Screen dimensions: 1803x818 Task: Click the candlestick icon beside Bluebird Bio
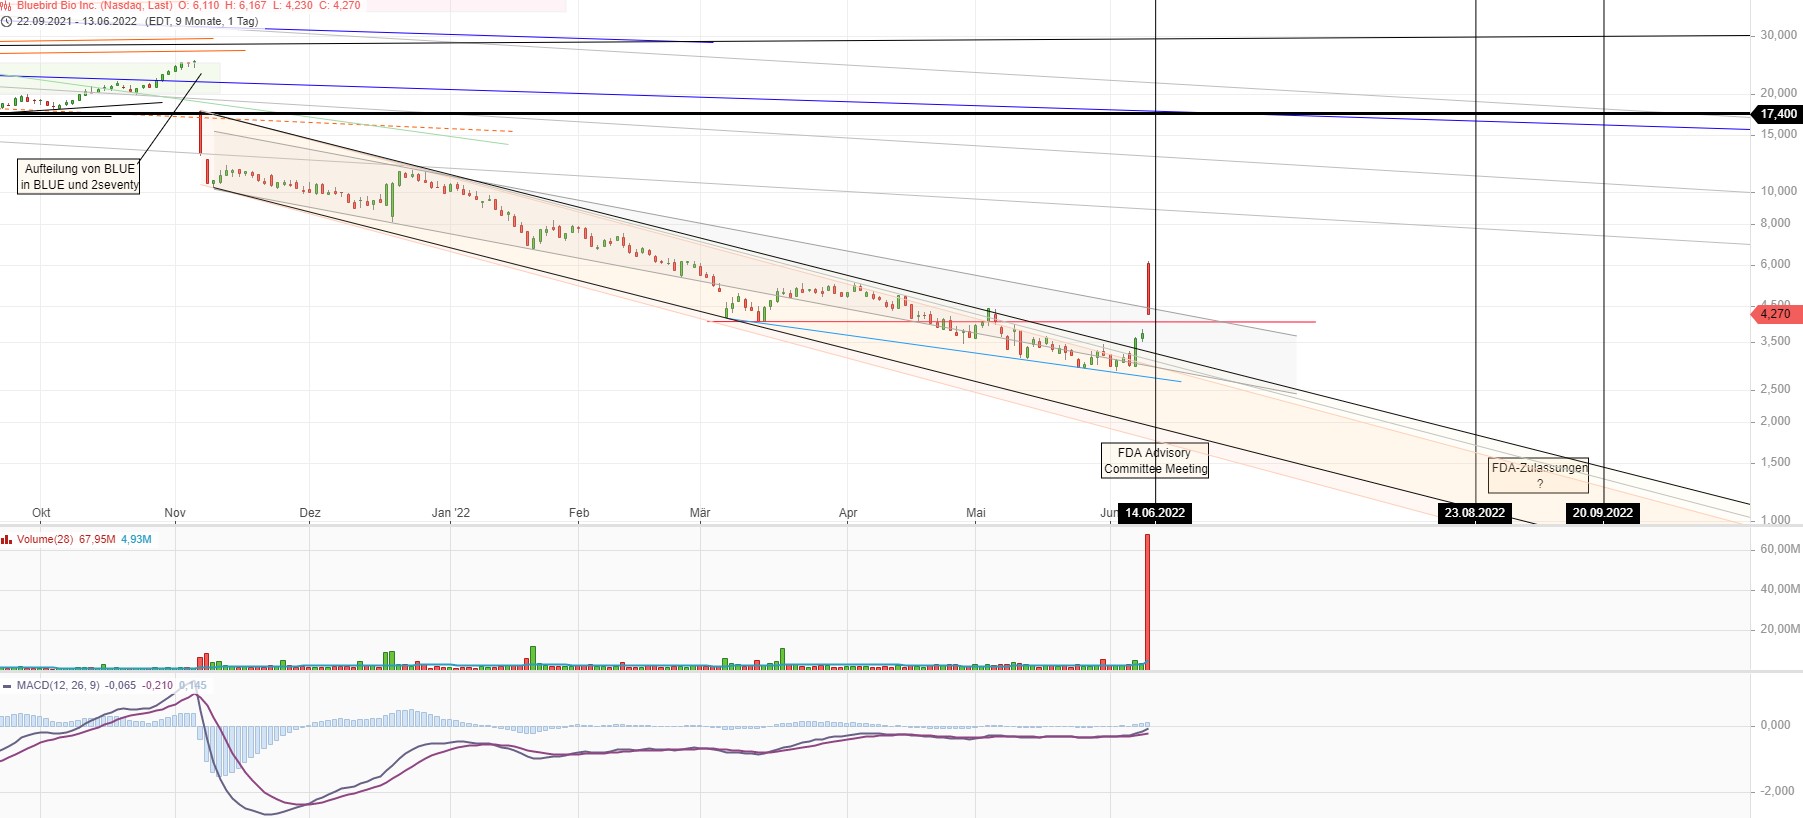pos(6,5)
